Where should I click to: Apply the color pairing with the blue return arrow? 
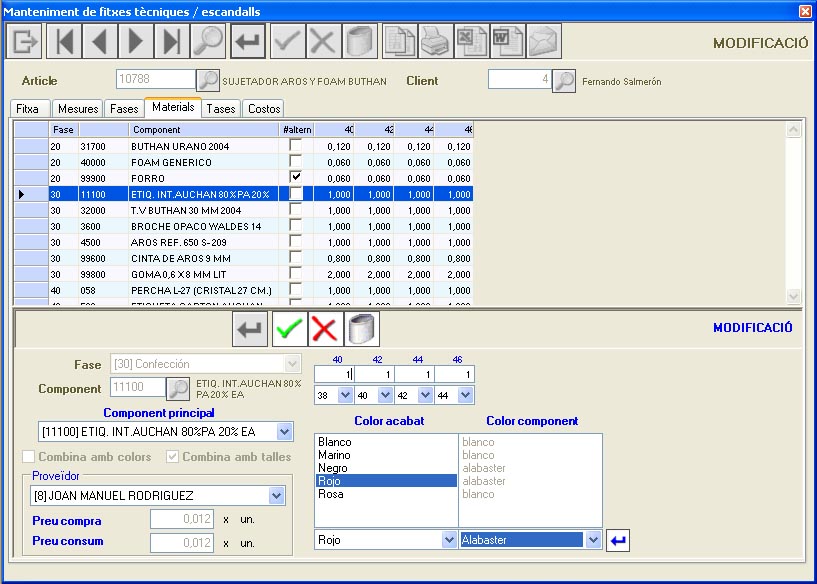click(618, 540)
